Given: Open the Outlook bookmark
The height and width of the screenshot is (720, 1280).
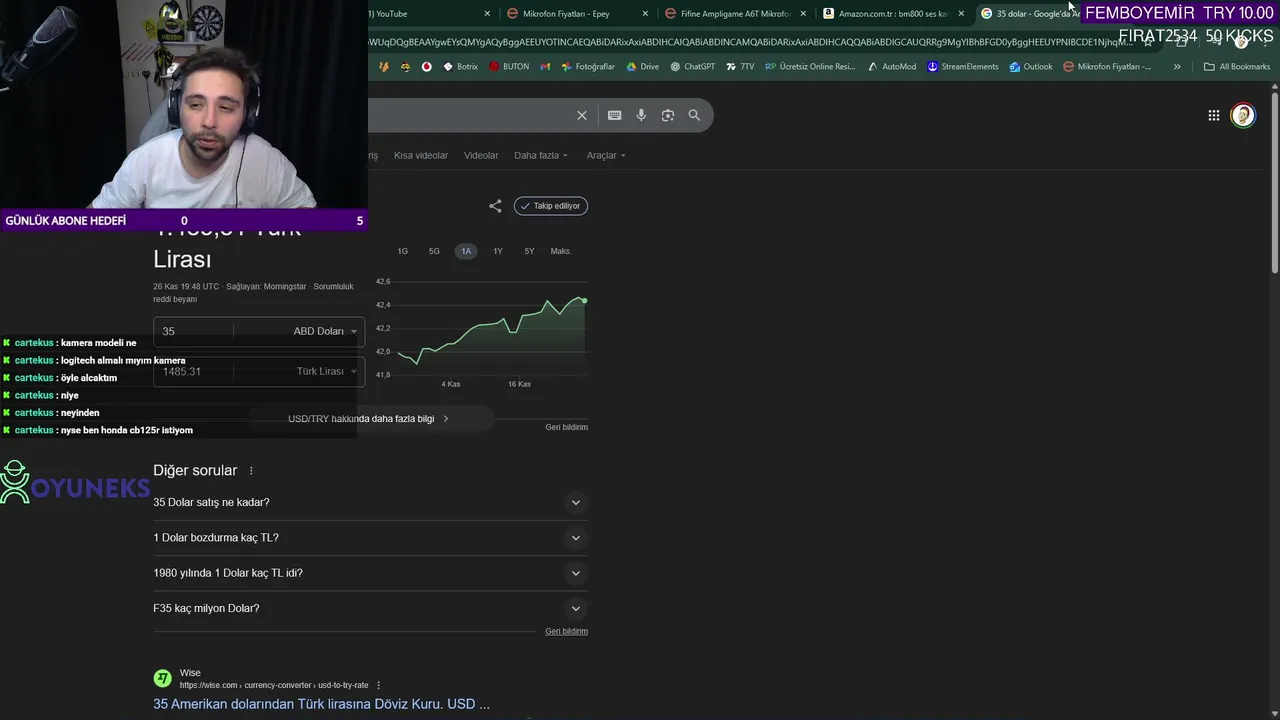Looking at the screenshot, I should (x=1030, y=67).
